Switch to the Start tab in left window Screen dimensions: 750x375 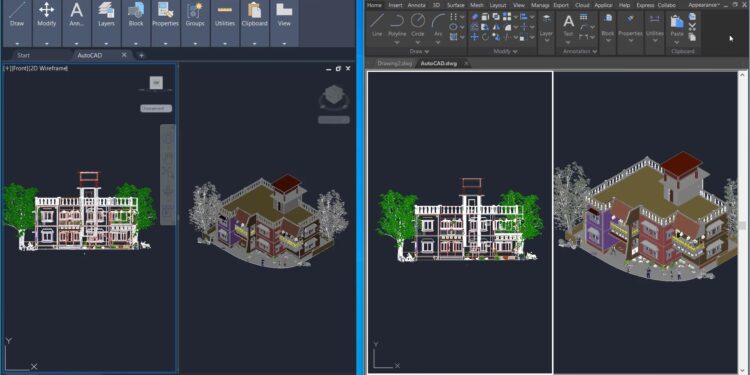click(23, 55)
